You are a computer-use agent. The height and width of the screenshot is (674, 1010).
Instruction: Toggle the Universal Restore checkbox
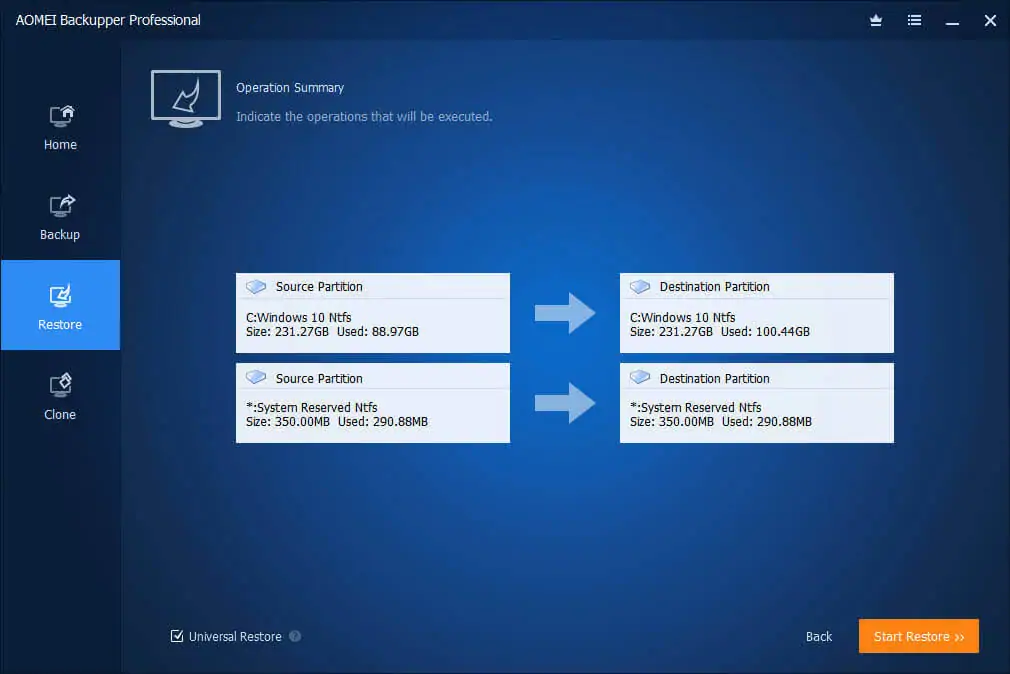pos(177,637)
